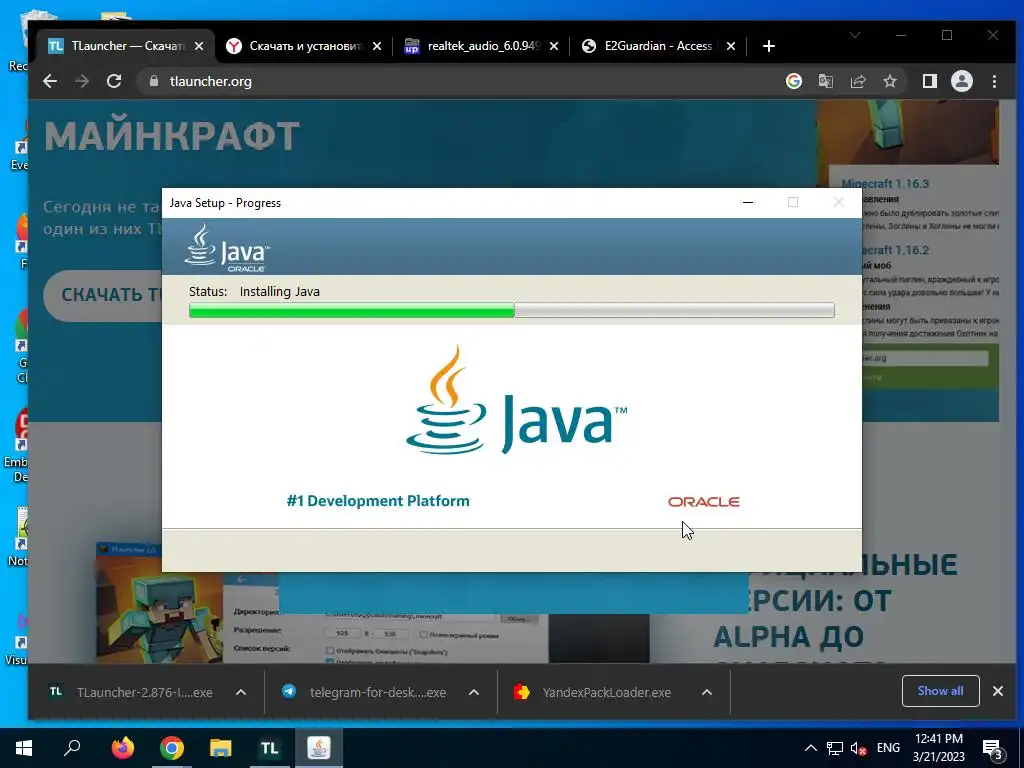Open the TLauncher-2.876 exe download item
Screen dimensions: 1024x768
point(132,692)
